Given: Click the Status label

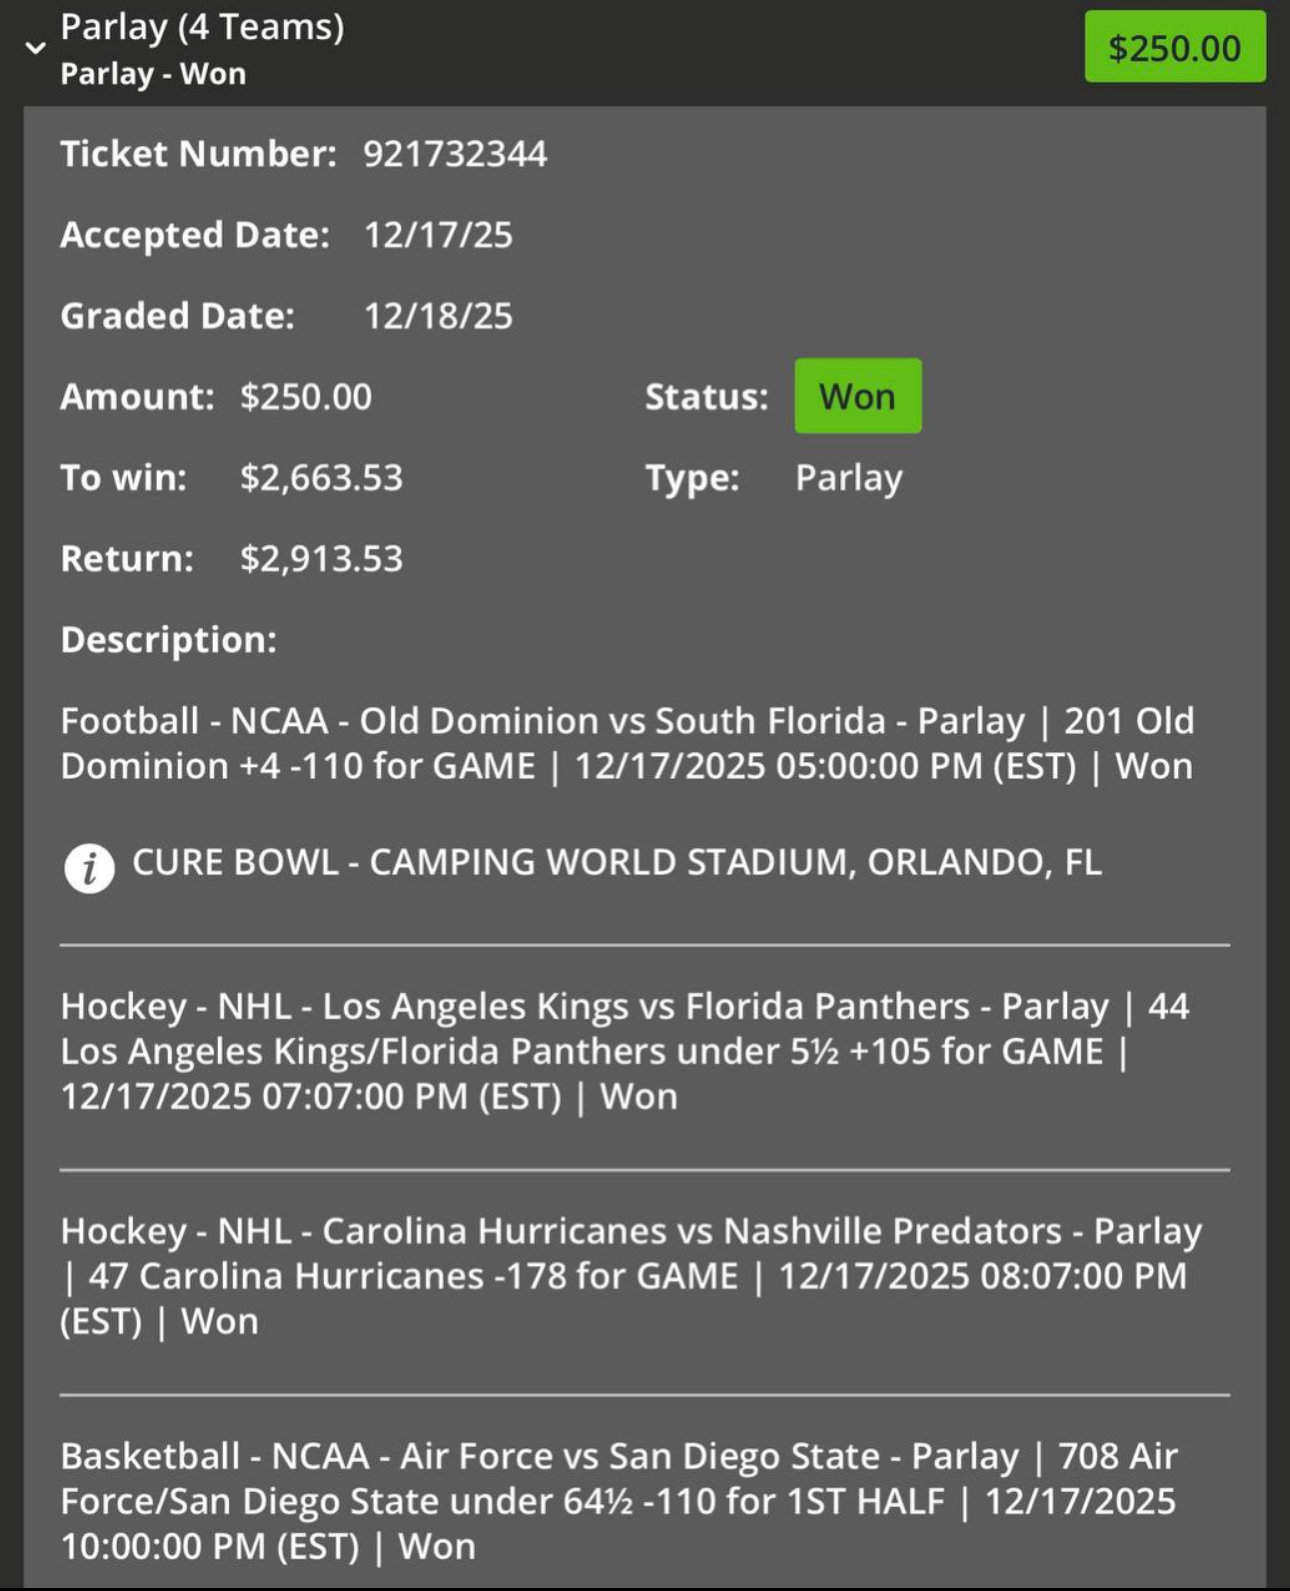Looking at the screenshot, I should 706,397.
